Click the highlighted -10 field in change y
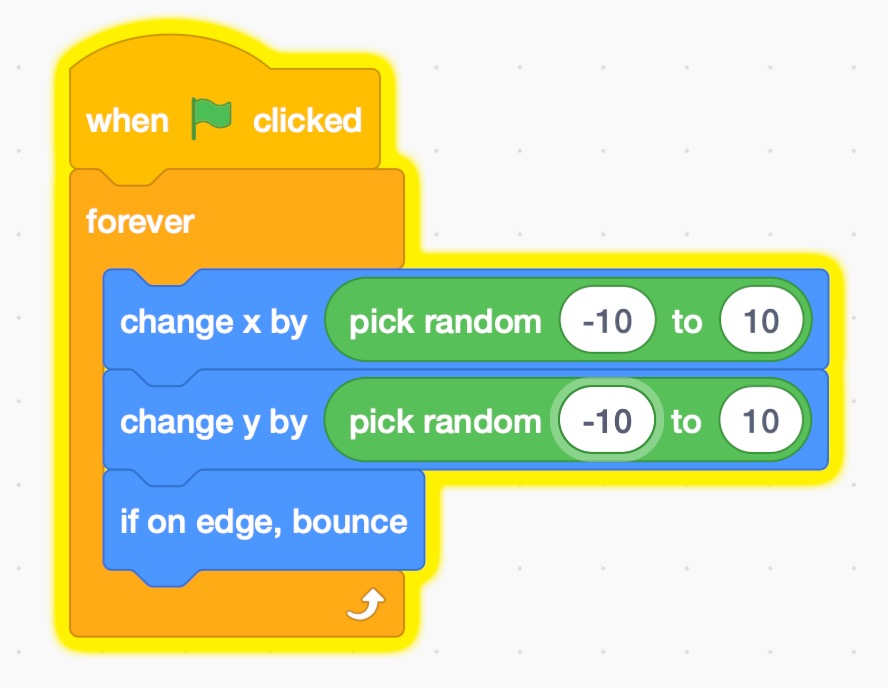The height and width of the screenshot is (688, 888). click(607, 422)
